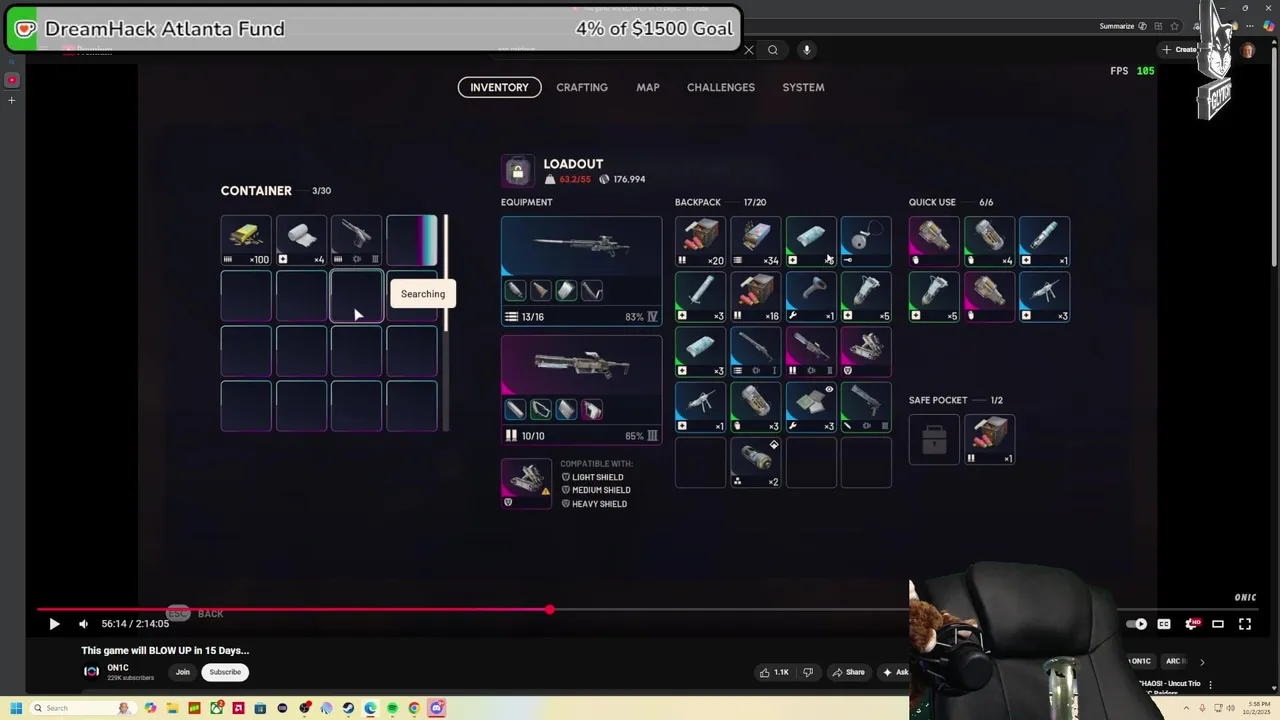The image size is (1280, 720).
Task: Select the canister x2 in the backpack
Action: click(756, 462)
